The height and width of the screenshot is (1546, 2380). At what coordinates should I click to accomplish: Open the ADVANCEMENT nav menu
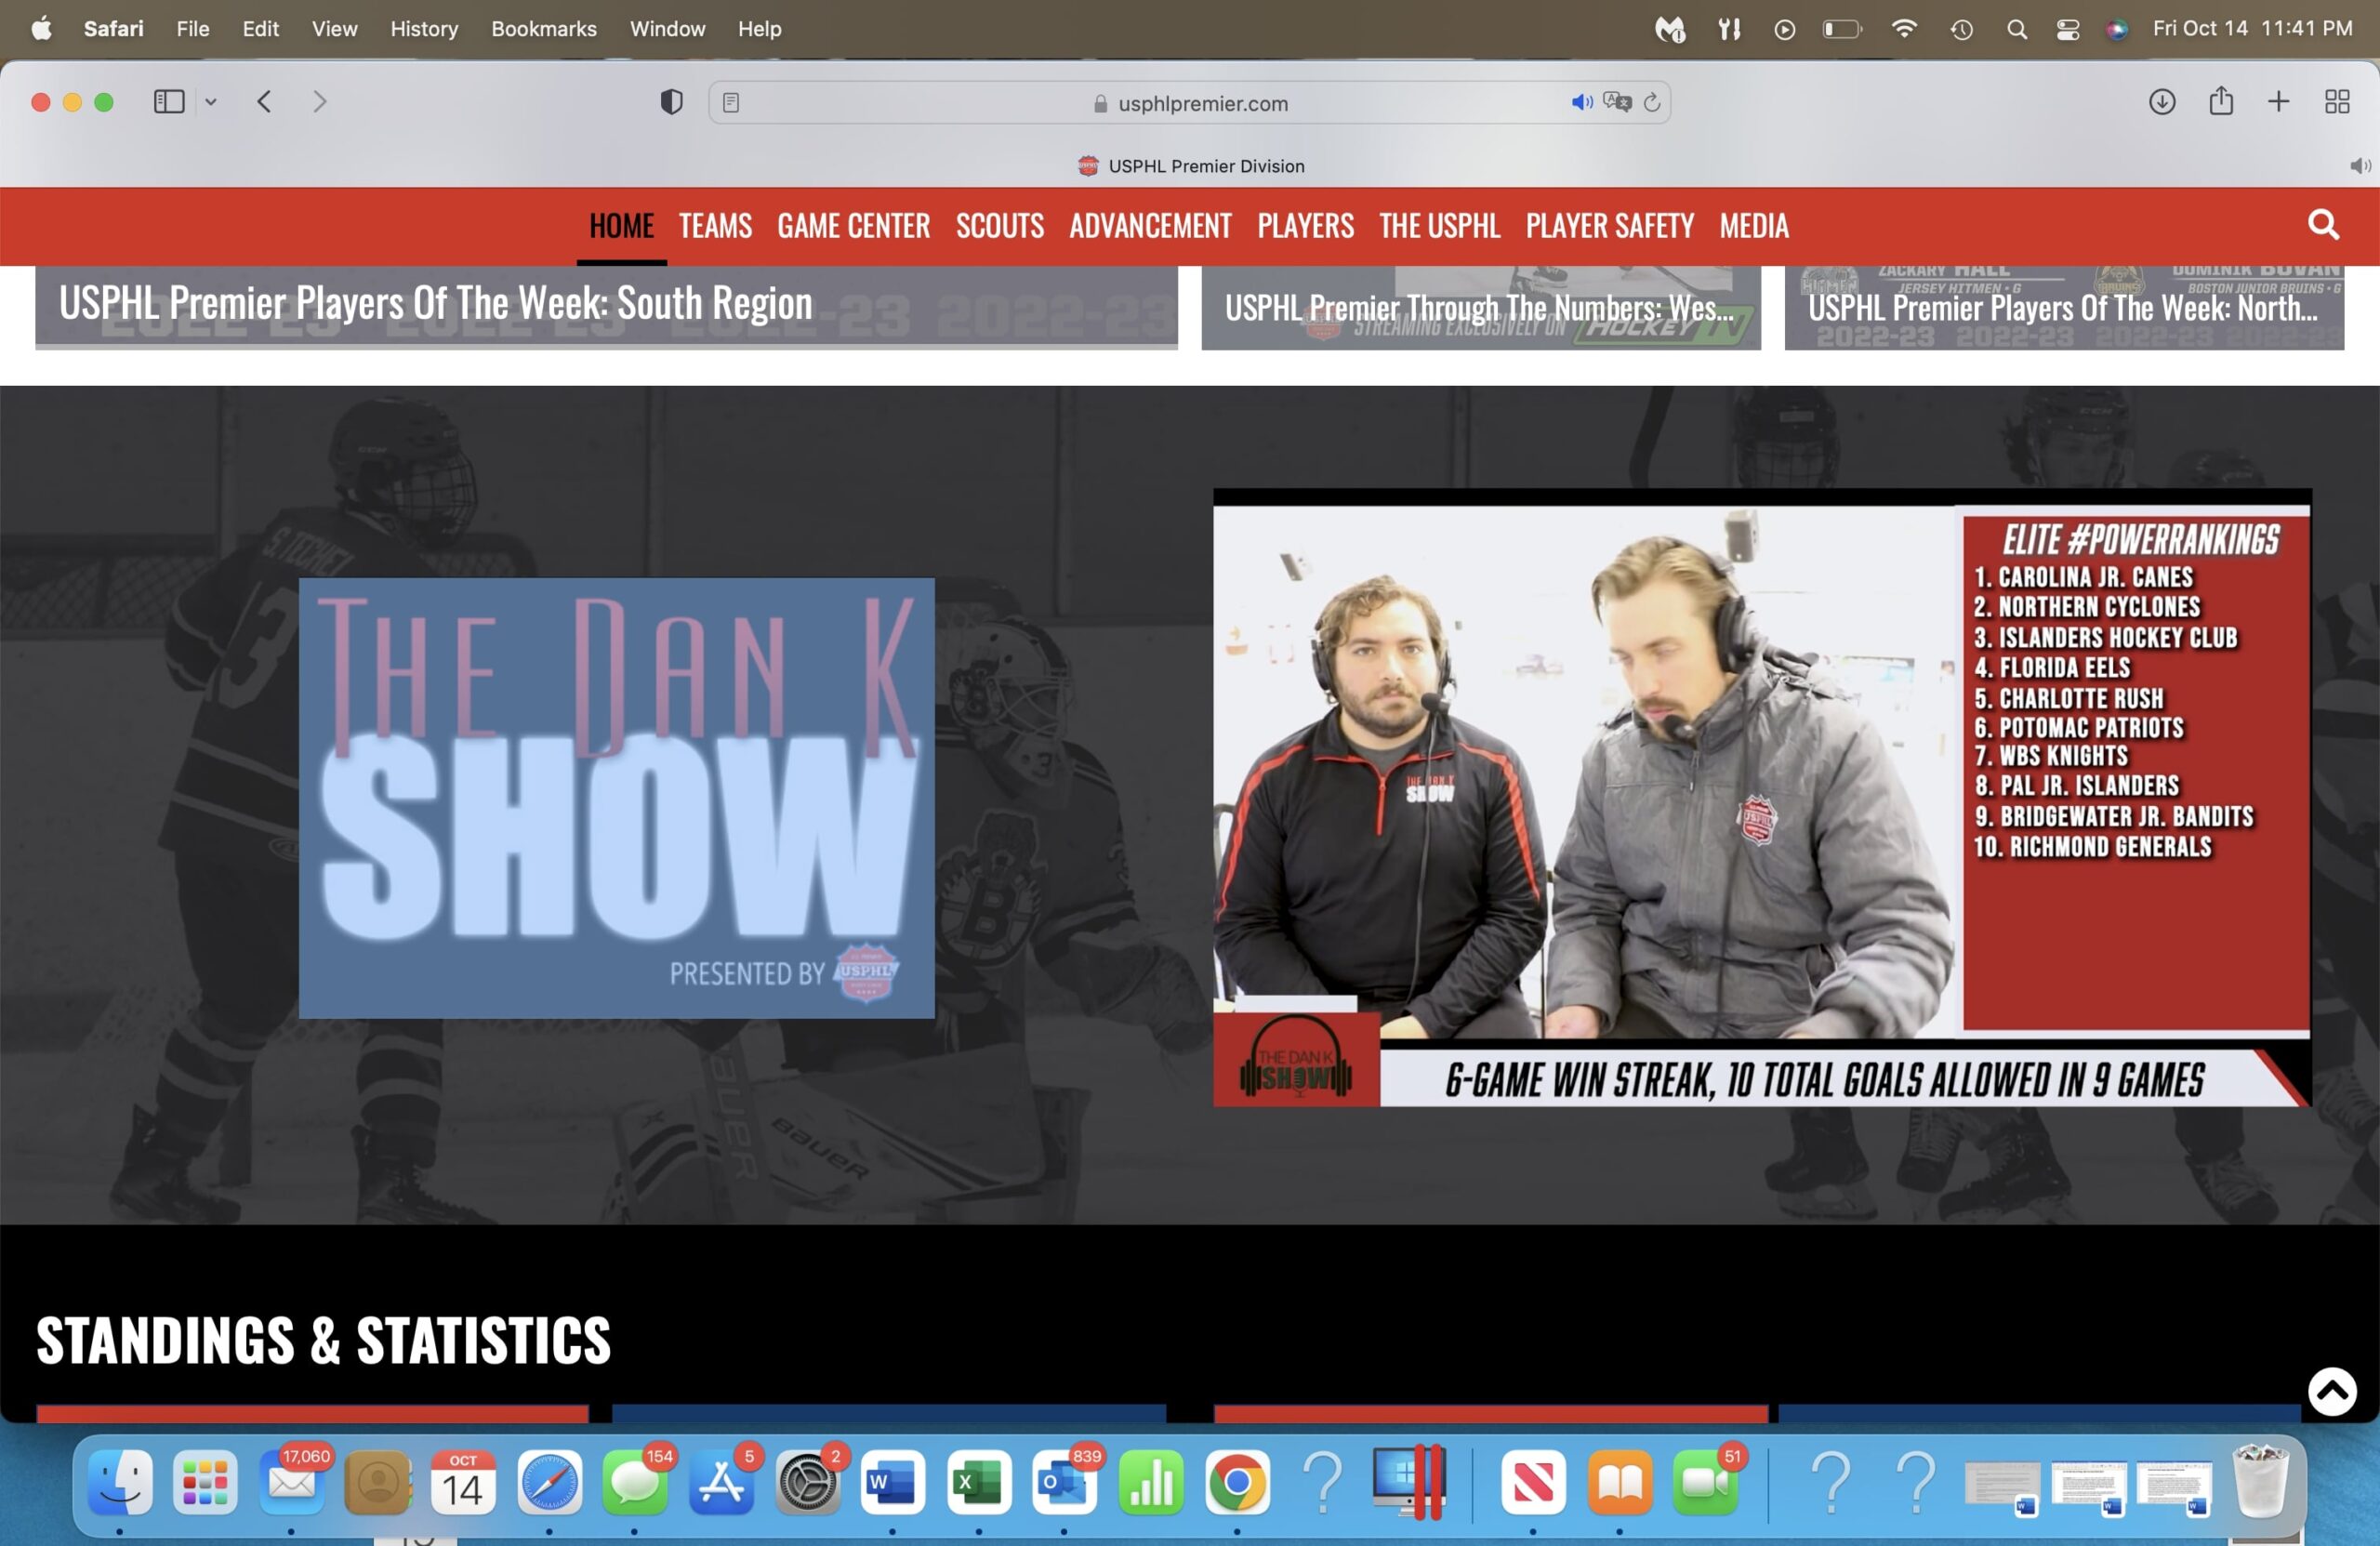(1150, 226)
